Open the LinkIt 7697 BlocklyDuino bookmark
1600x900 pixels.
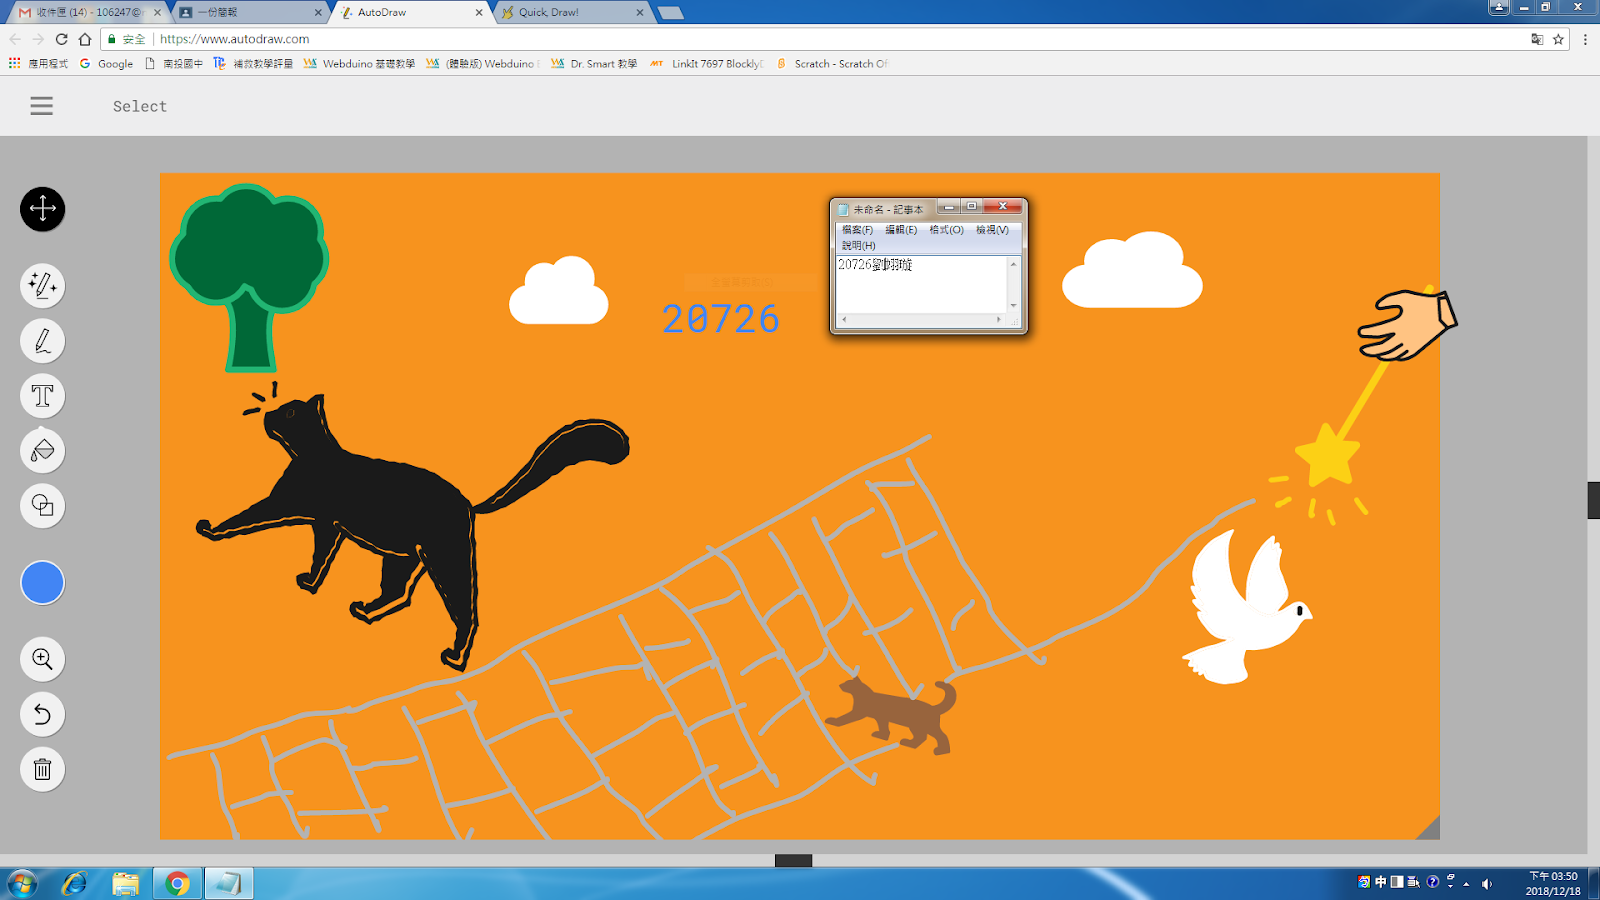tap(707, 63)
